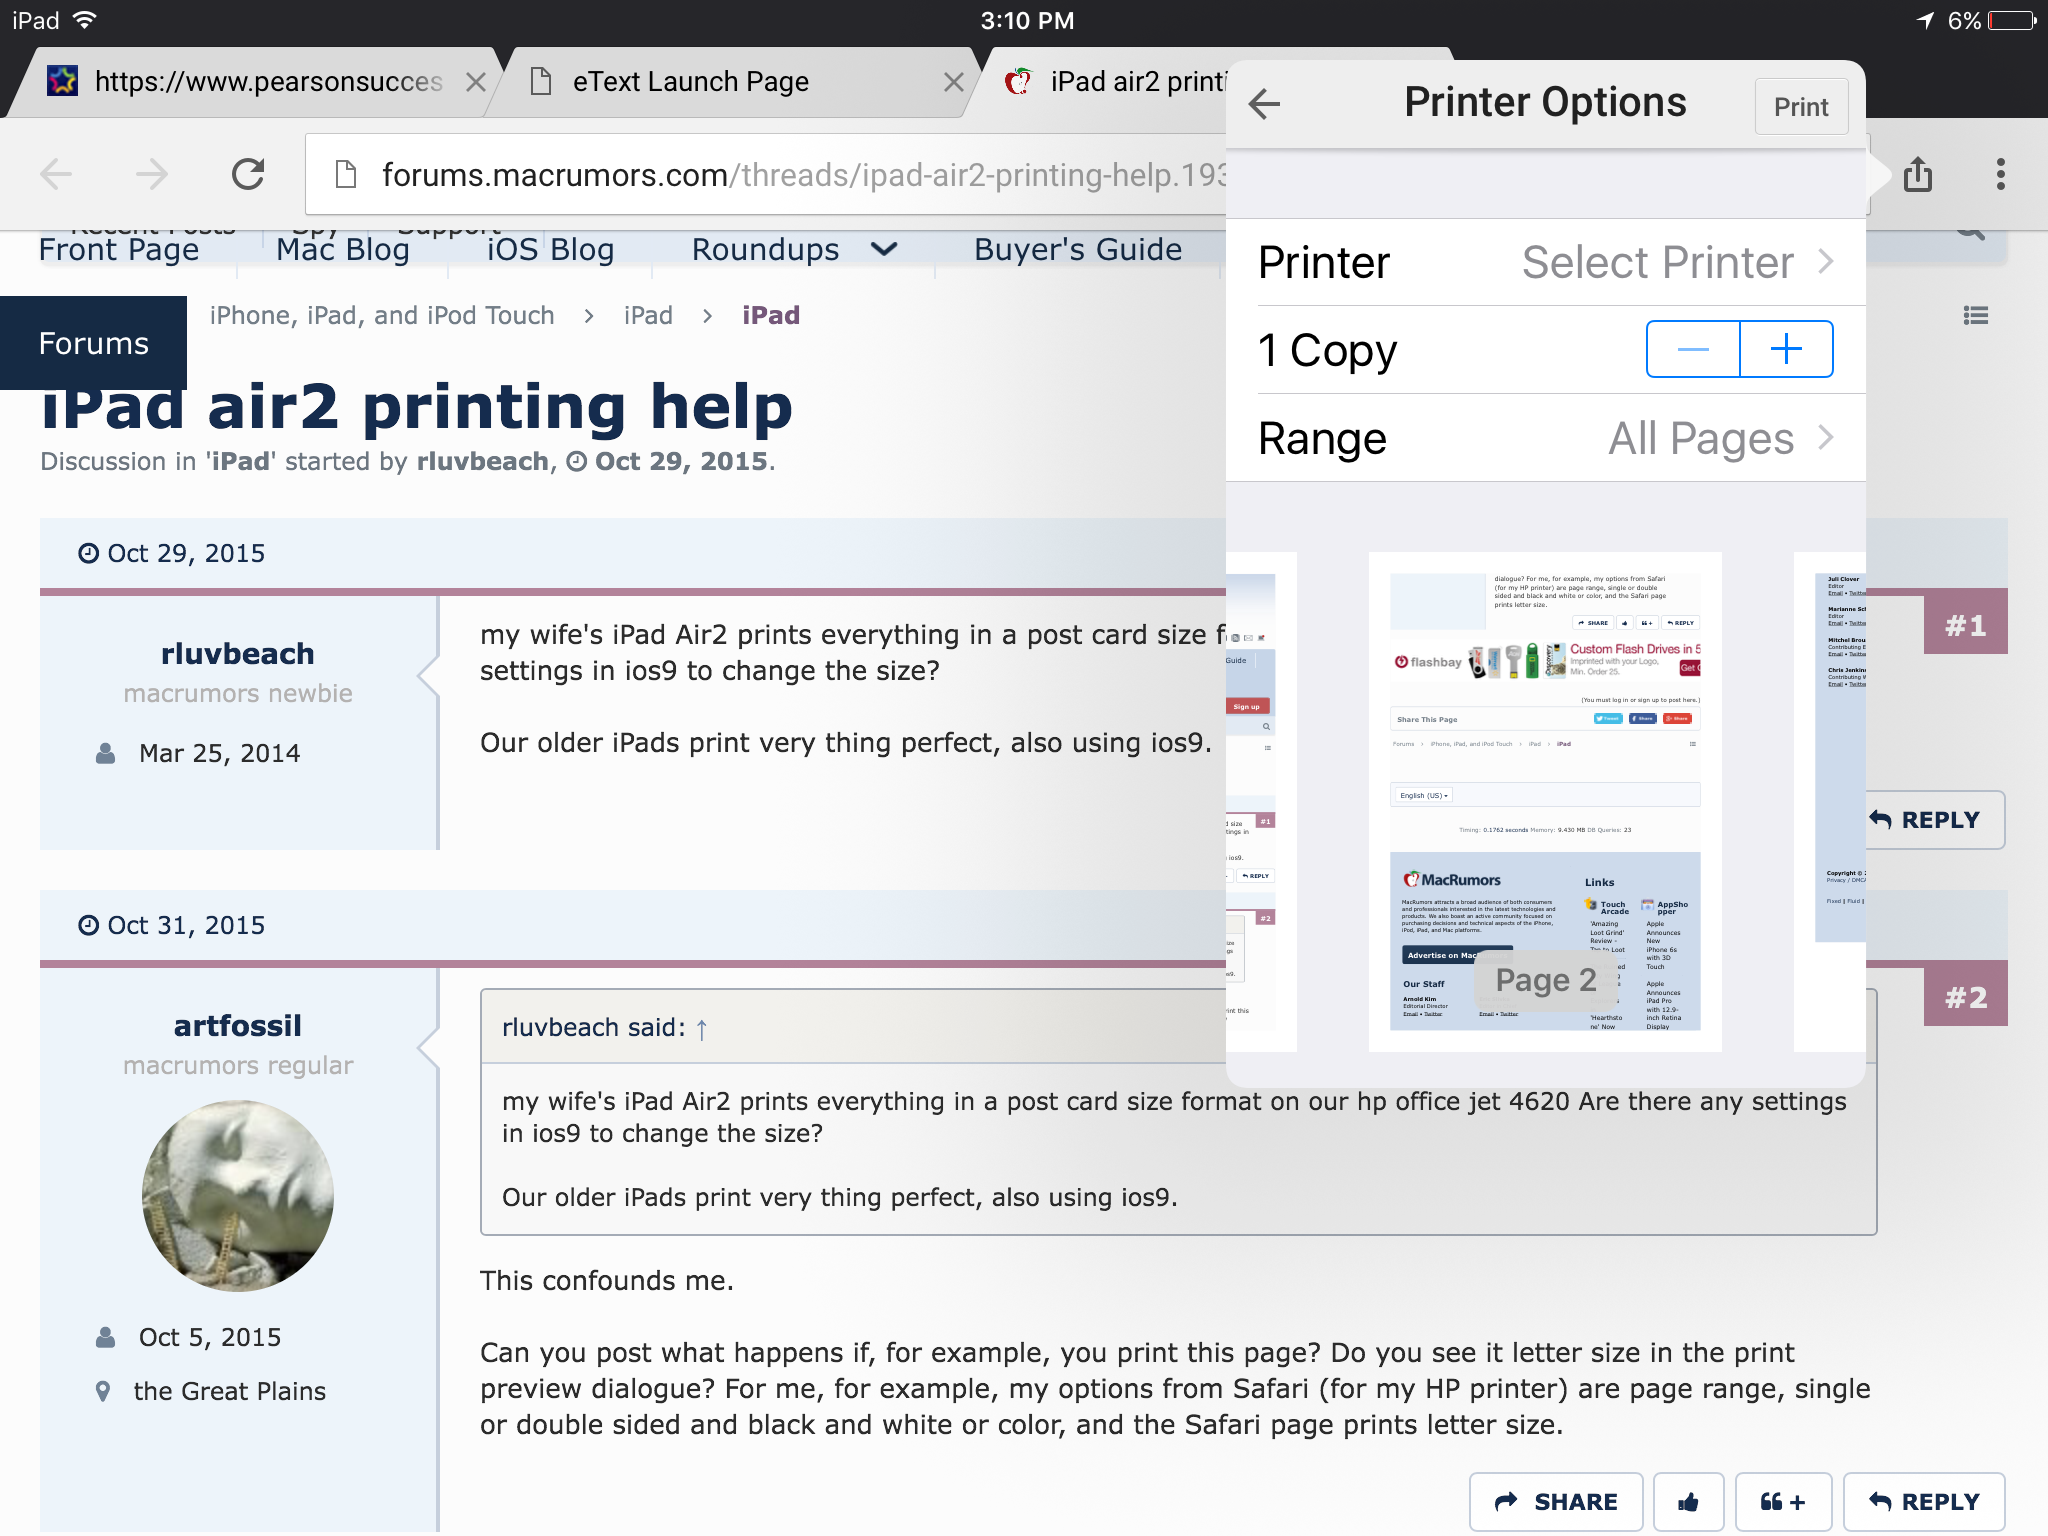Increase copies with plus button
This screenshot has height=1536, width=2048.
(1786, 349)
